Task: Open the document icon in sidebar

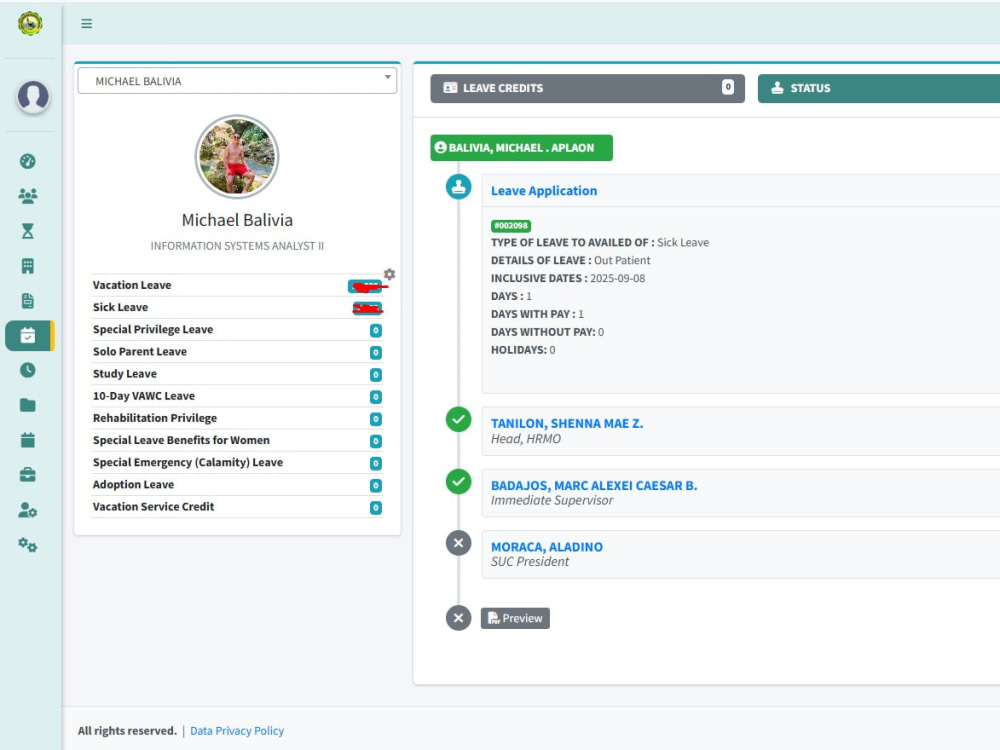Action: [27, 301]
